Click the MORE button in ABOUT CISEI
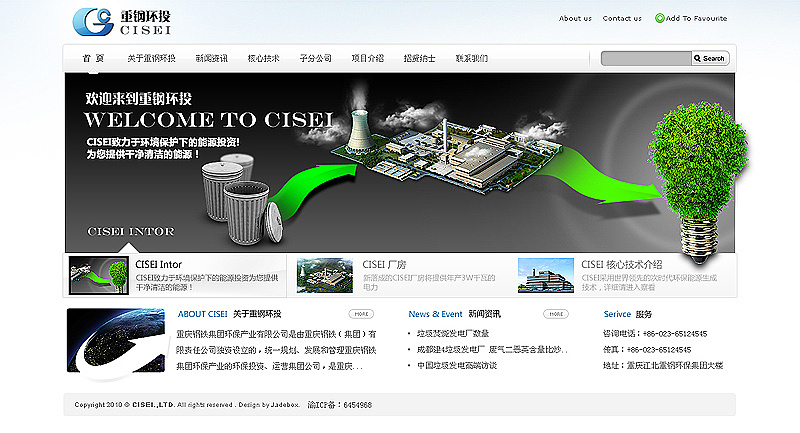 click(361, 314)
